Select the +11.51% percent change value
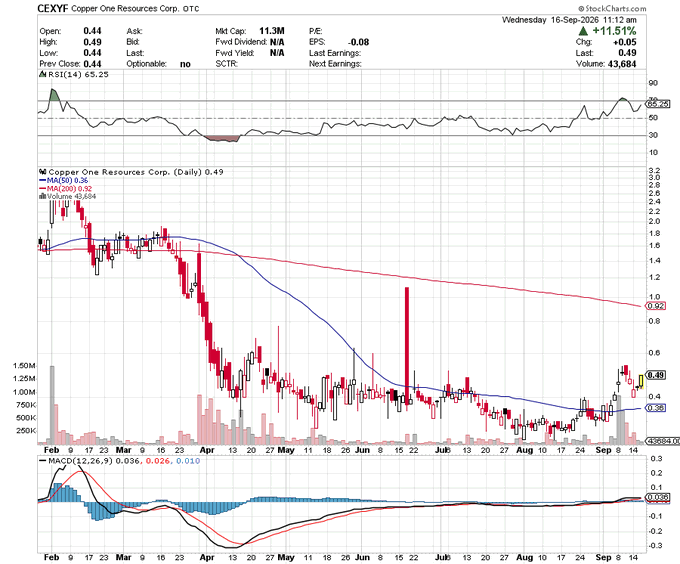The height and width of the screenshot is (564, 680). [x=614, y=31]
